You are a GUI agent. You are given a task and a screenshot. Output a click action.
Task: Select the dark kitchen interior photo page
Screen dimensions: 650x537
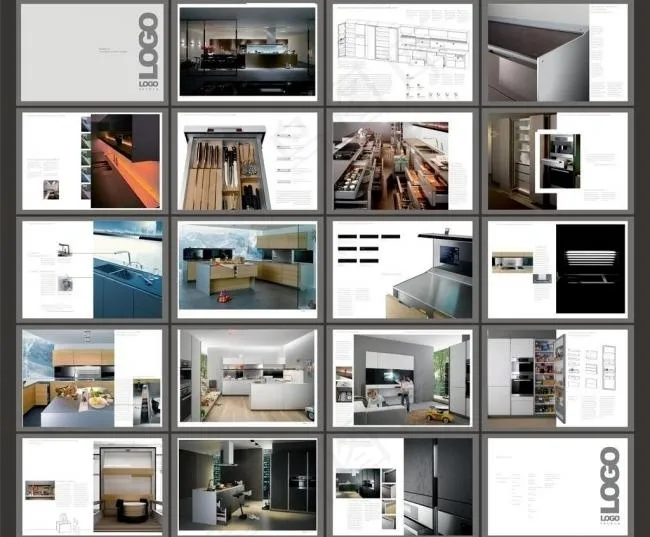click(247, 52)
